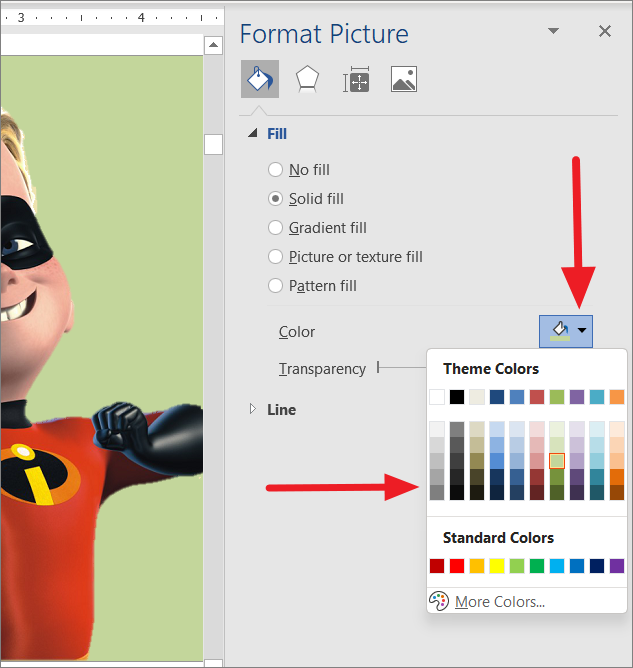The height and width of the screenshot is (668, 633).
Task: Pick the orange theme color in top row
Action: tap(617, 397)
